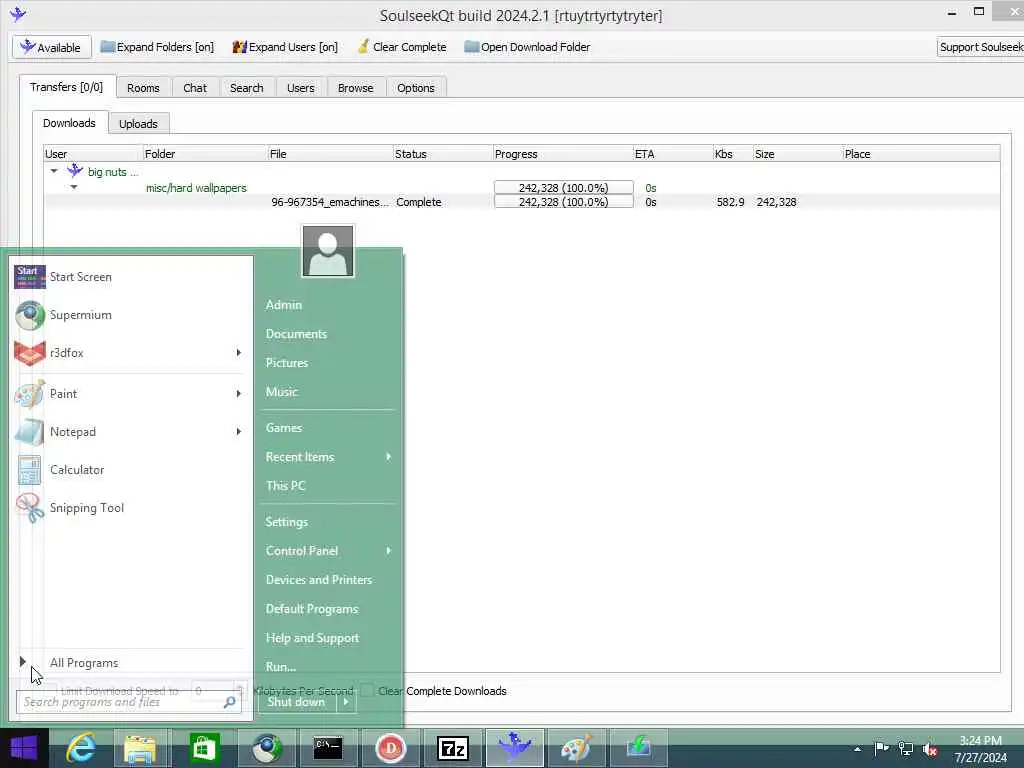Click the folder's 242,328 (100.0%) progress bar

(564, 187)
